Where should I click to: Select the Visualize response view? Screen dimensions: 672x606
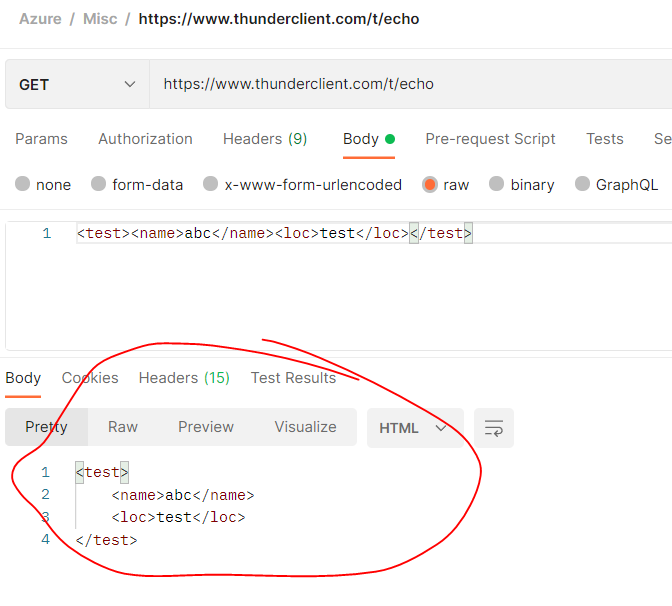click(x=305, y=427)
